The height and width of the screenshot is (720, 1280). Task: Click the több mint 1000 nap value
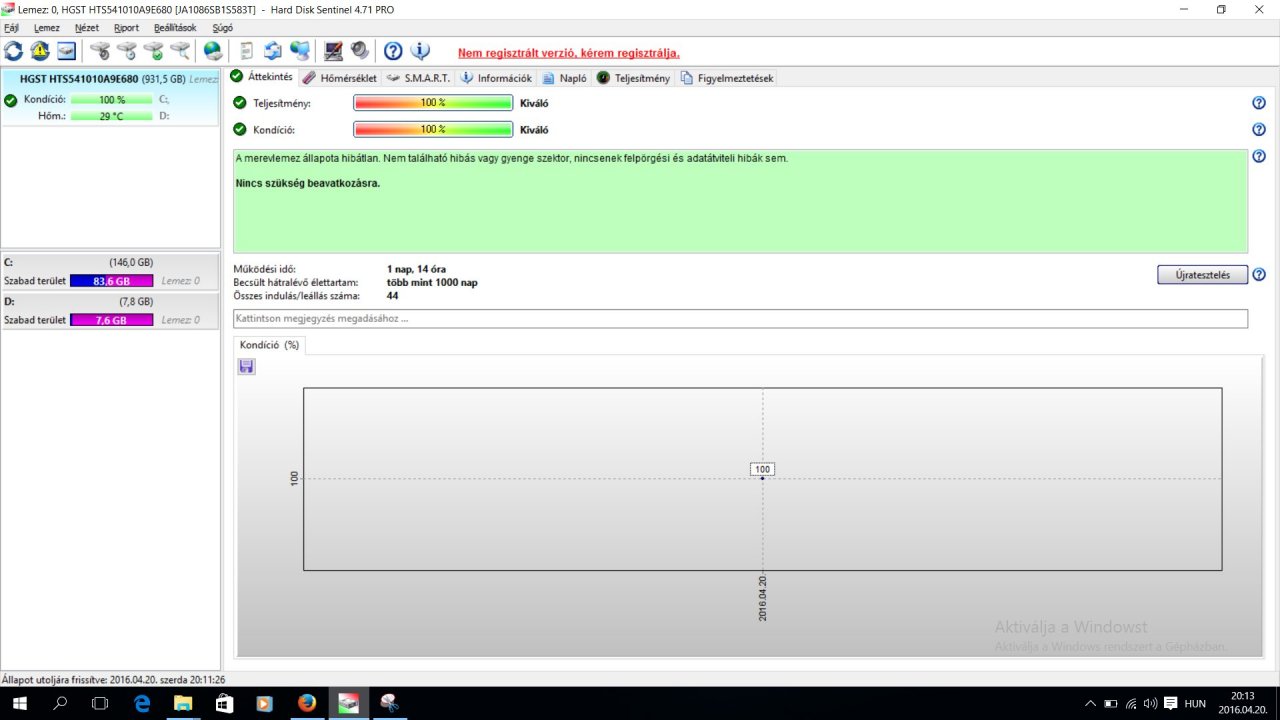point(432,282)
